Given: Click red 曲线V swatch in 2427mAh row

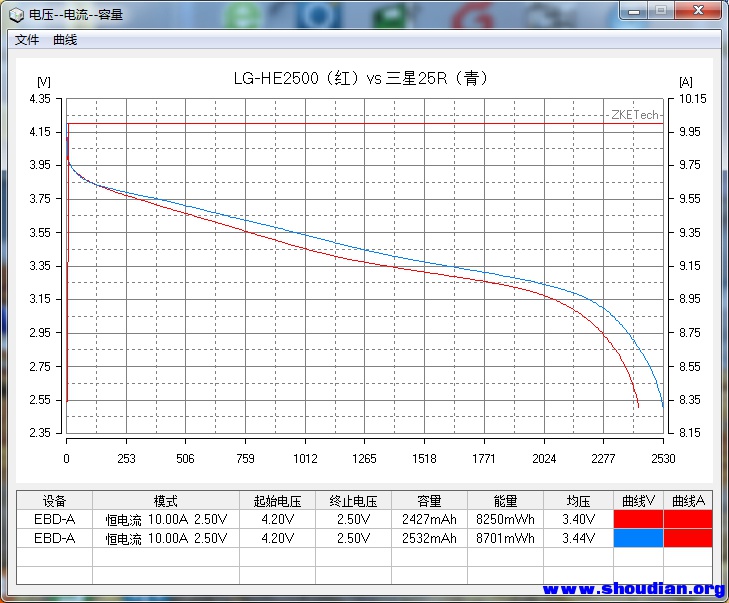Looking at the screenshot, I should coord(638,519).
